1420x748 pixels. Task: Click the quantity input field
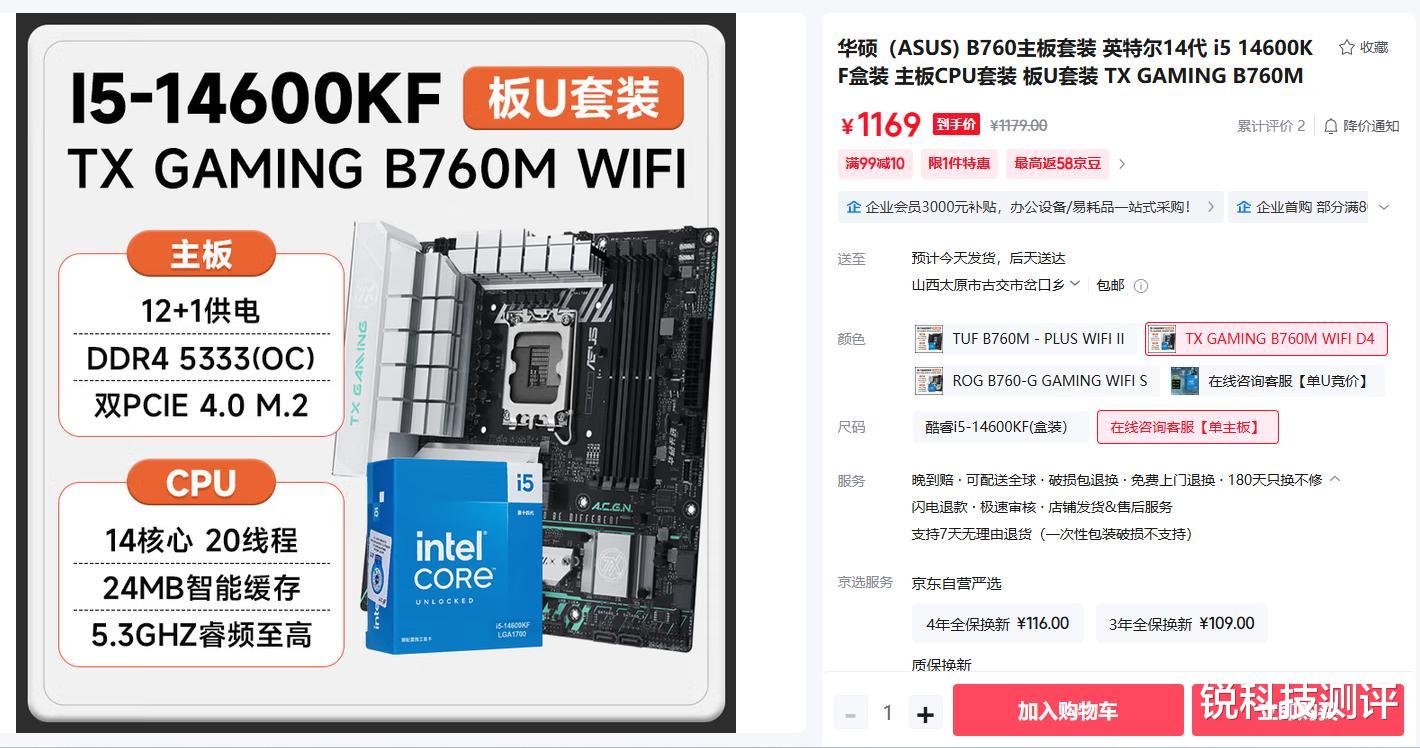point(887,713)
